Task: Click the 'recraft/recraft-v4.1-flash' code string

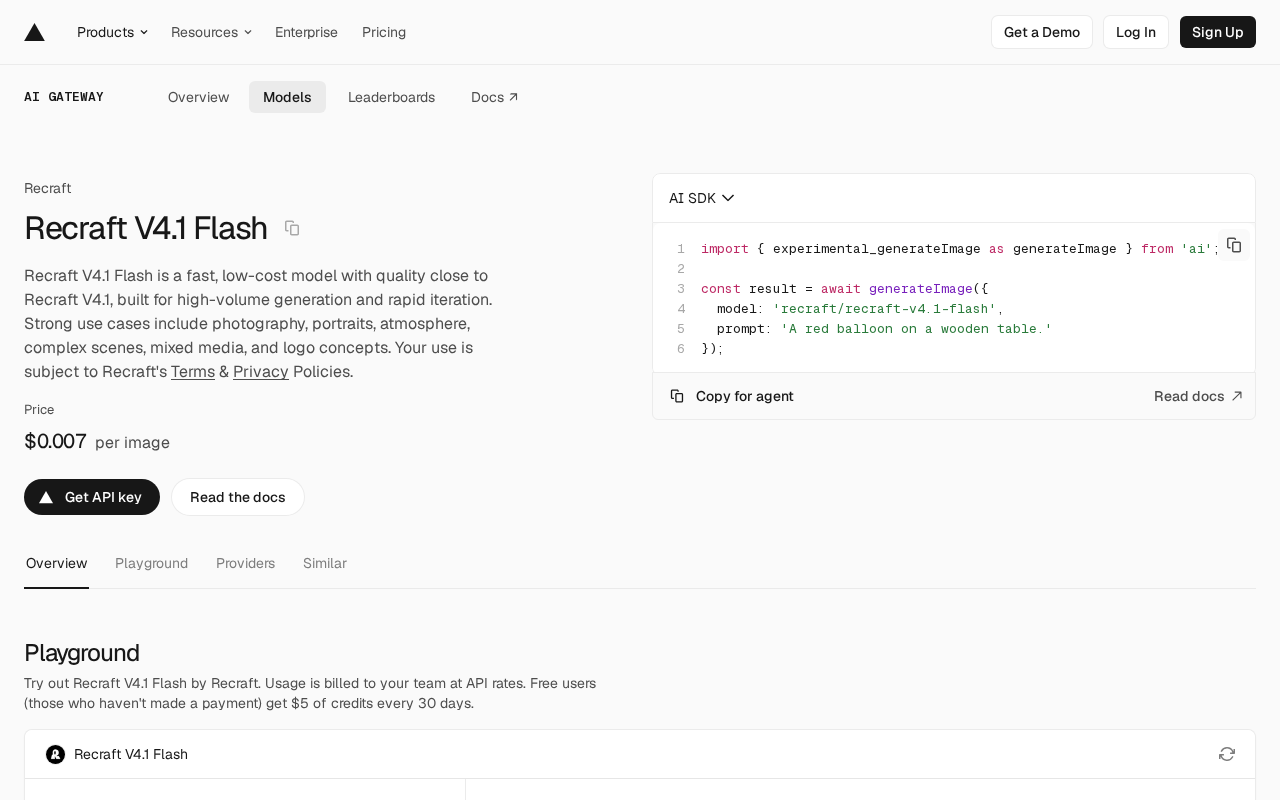Action: tap(884, 308)
